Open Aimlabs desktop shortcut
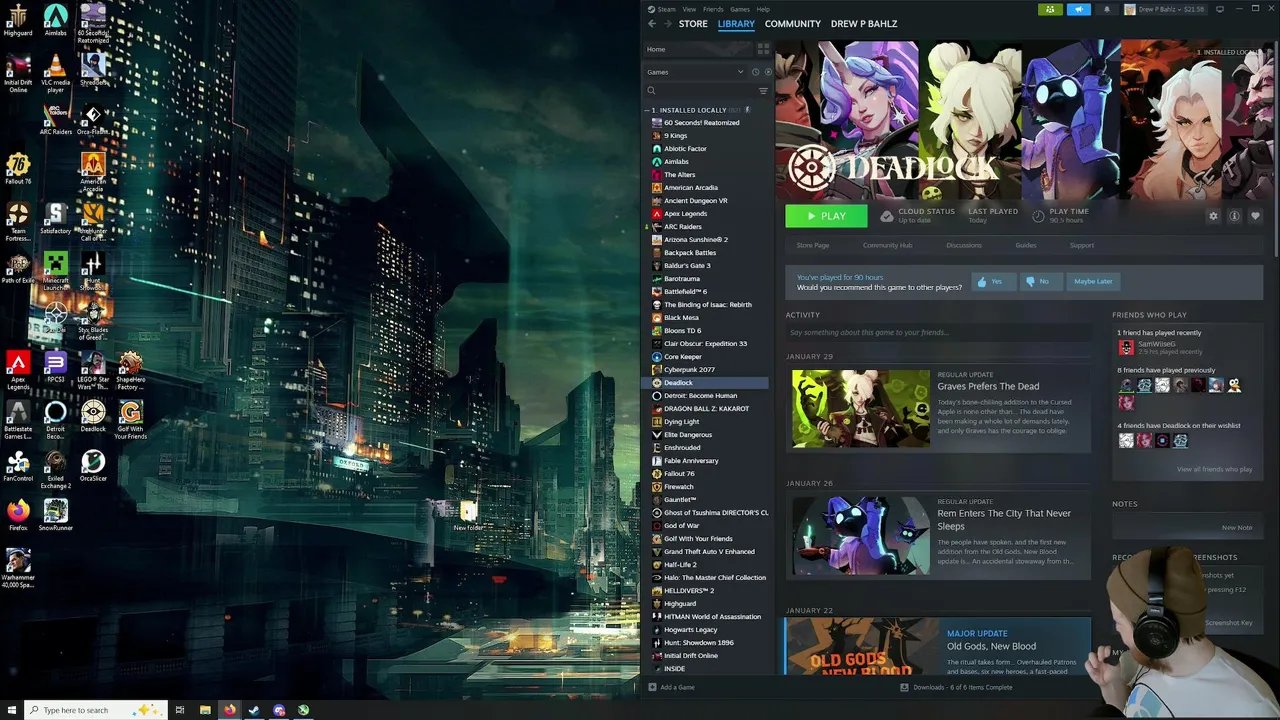The width and height of the screenshot is (1280, 720). pyautogui.click(x=56, y=21)
